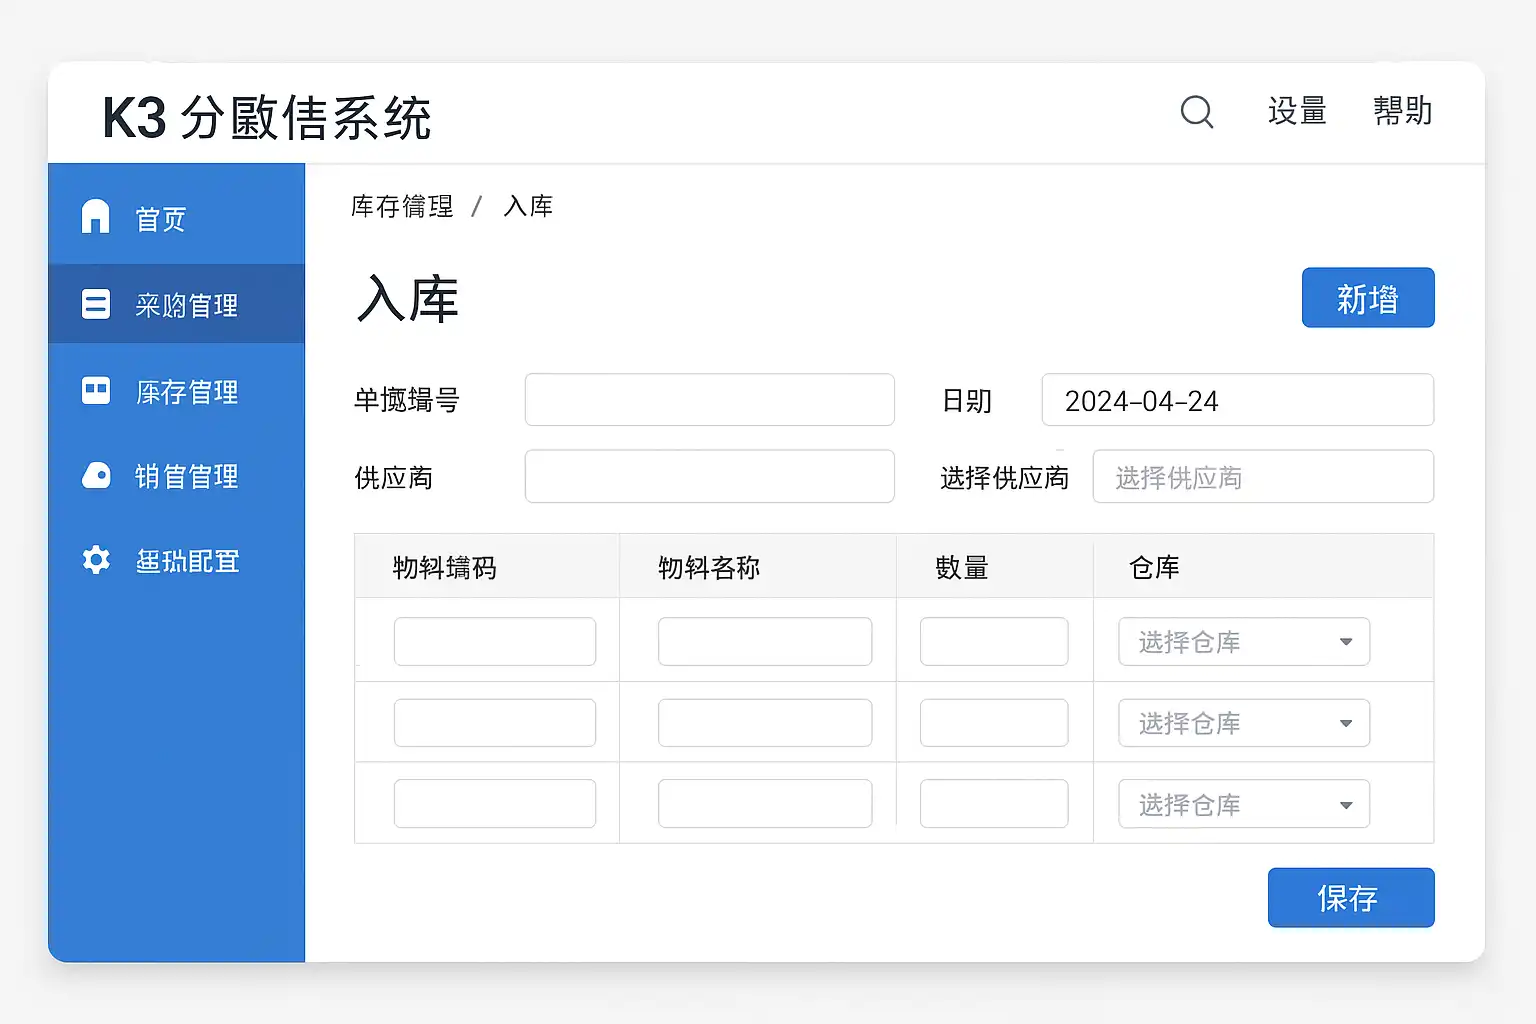
Task: Click the date field showing 2024-04-24
Action: 1237,400
